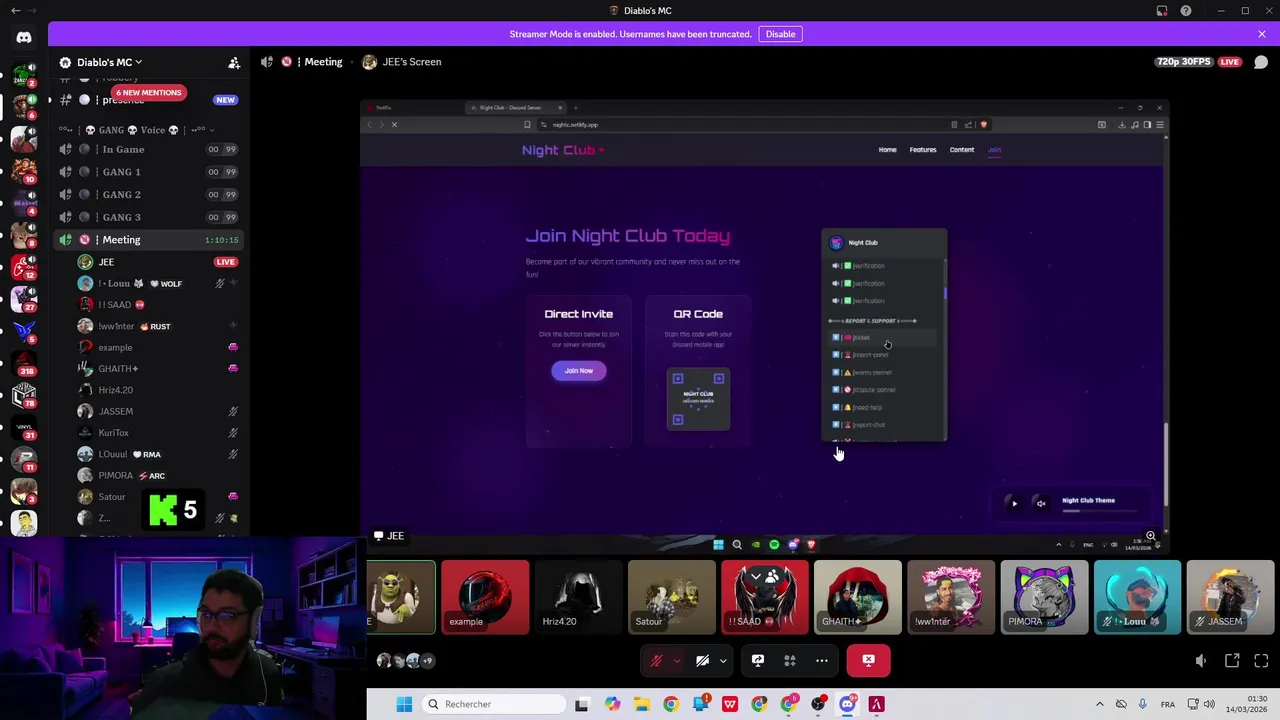Open the Windows Start menu
The width and height of the screenshot is (1280, 720).
tap(404, 704)
